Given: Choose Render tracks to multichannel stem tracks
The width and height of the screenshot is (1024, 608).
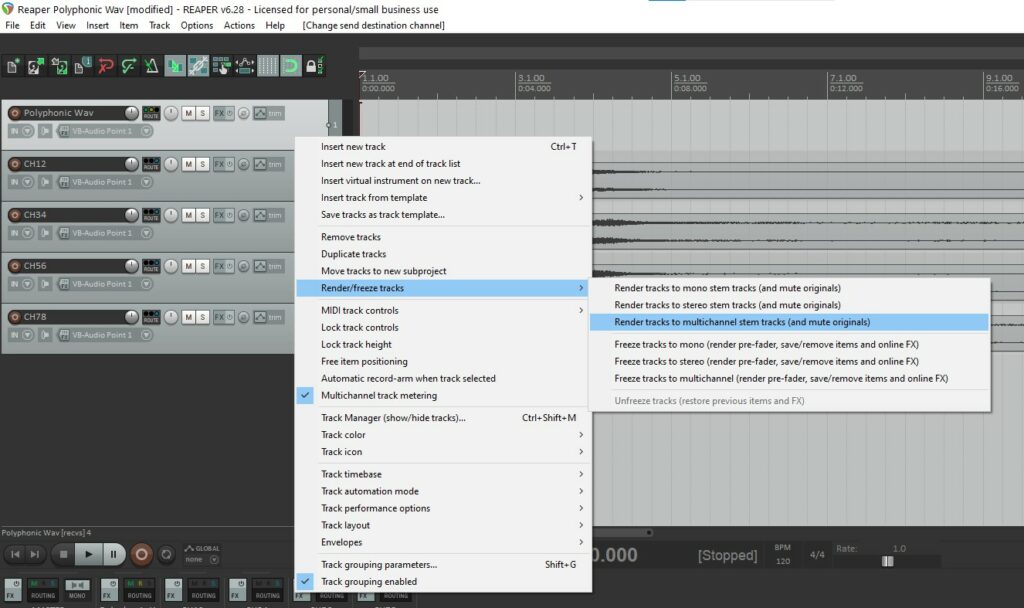Looking at the screenshot, I should click(x=789, y=322).
